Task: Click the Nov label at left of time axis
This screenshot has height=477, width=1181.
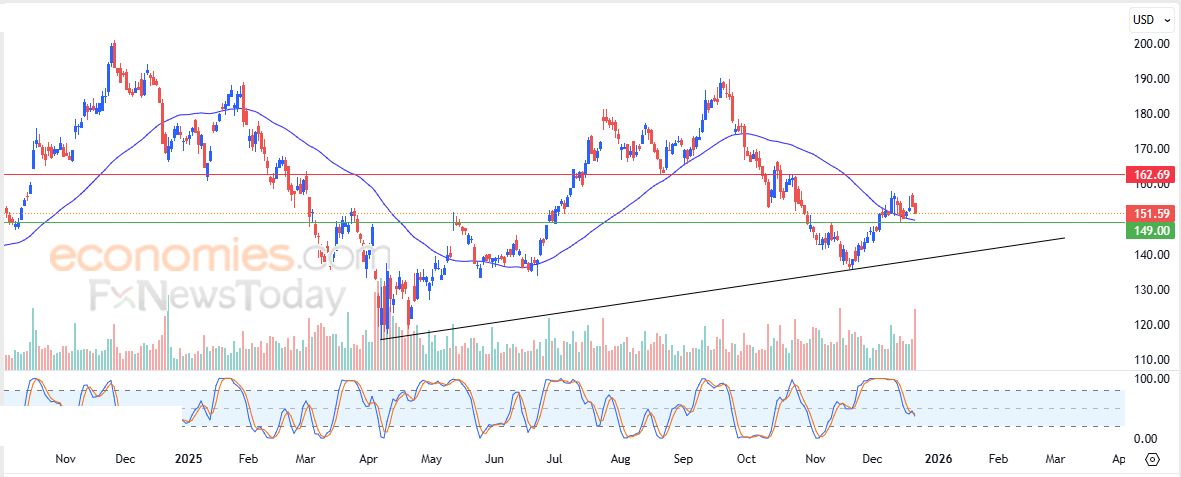Action: (x=66, y=458)
